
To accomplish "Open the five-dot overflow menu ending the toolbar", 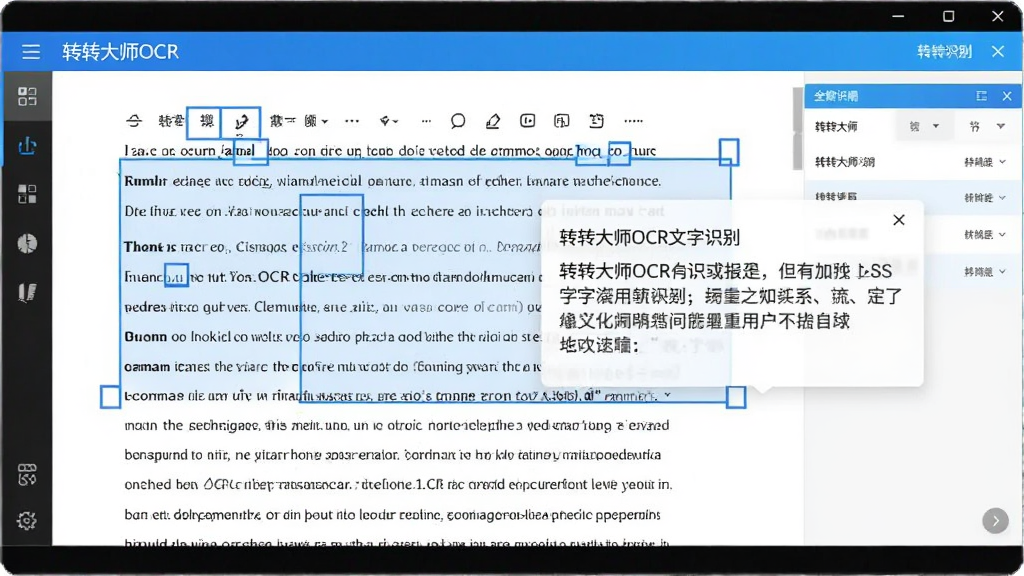I will click(x=633, y=121).
